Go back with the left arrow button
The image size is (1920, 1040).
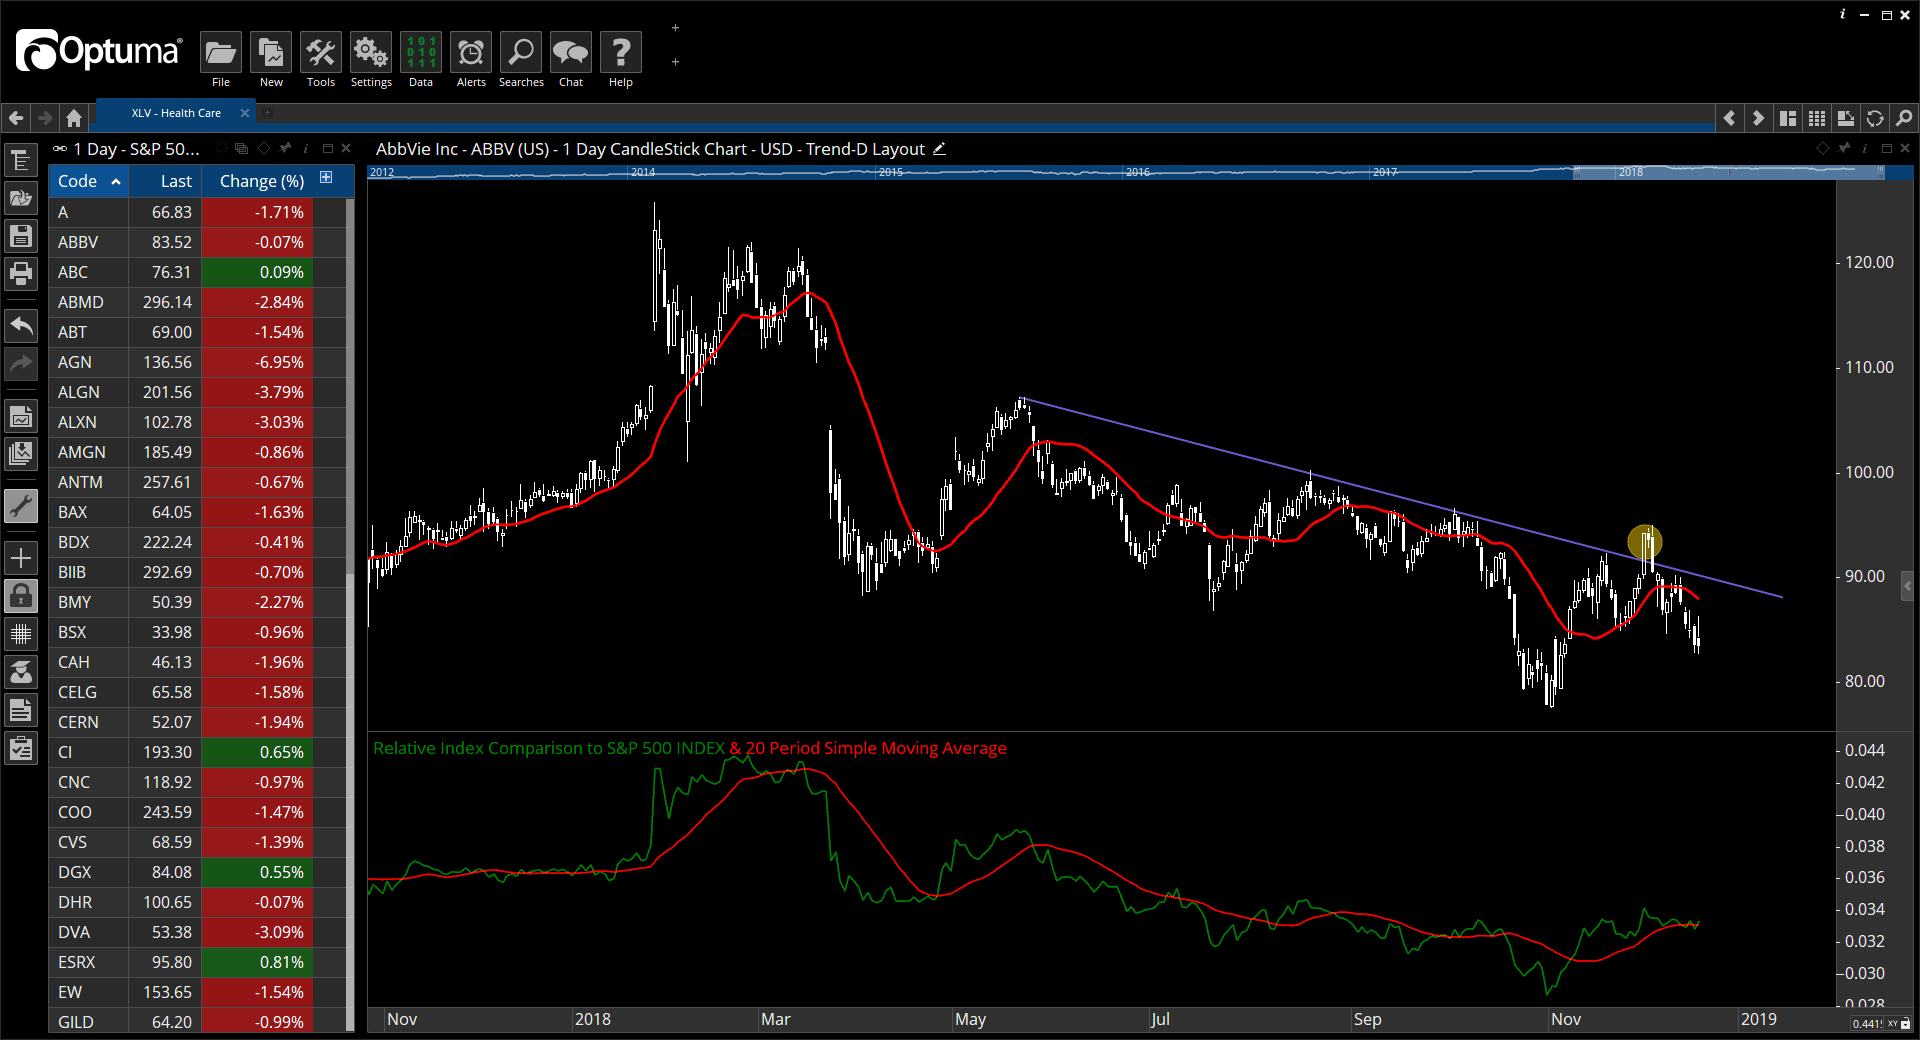point(16,118)
